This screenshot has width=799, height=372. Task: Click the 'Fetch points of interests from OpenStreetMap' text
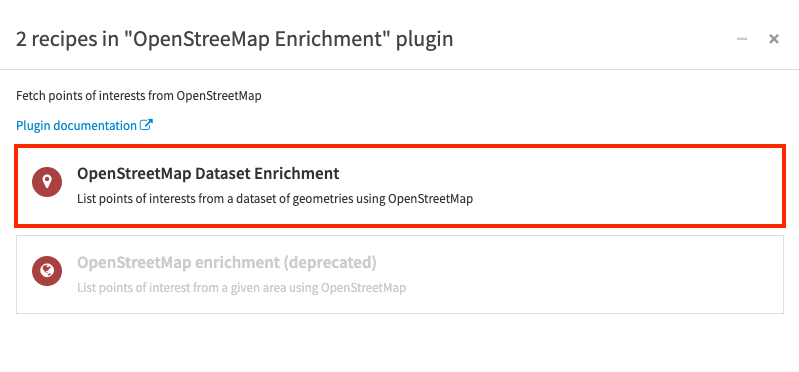[139, 96]
